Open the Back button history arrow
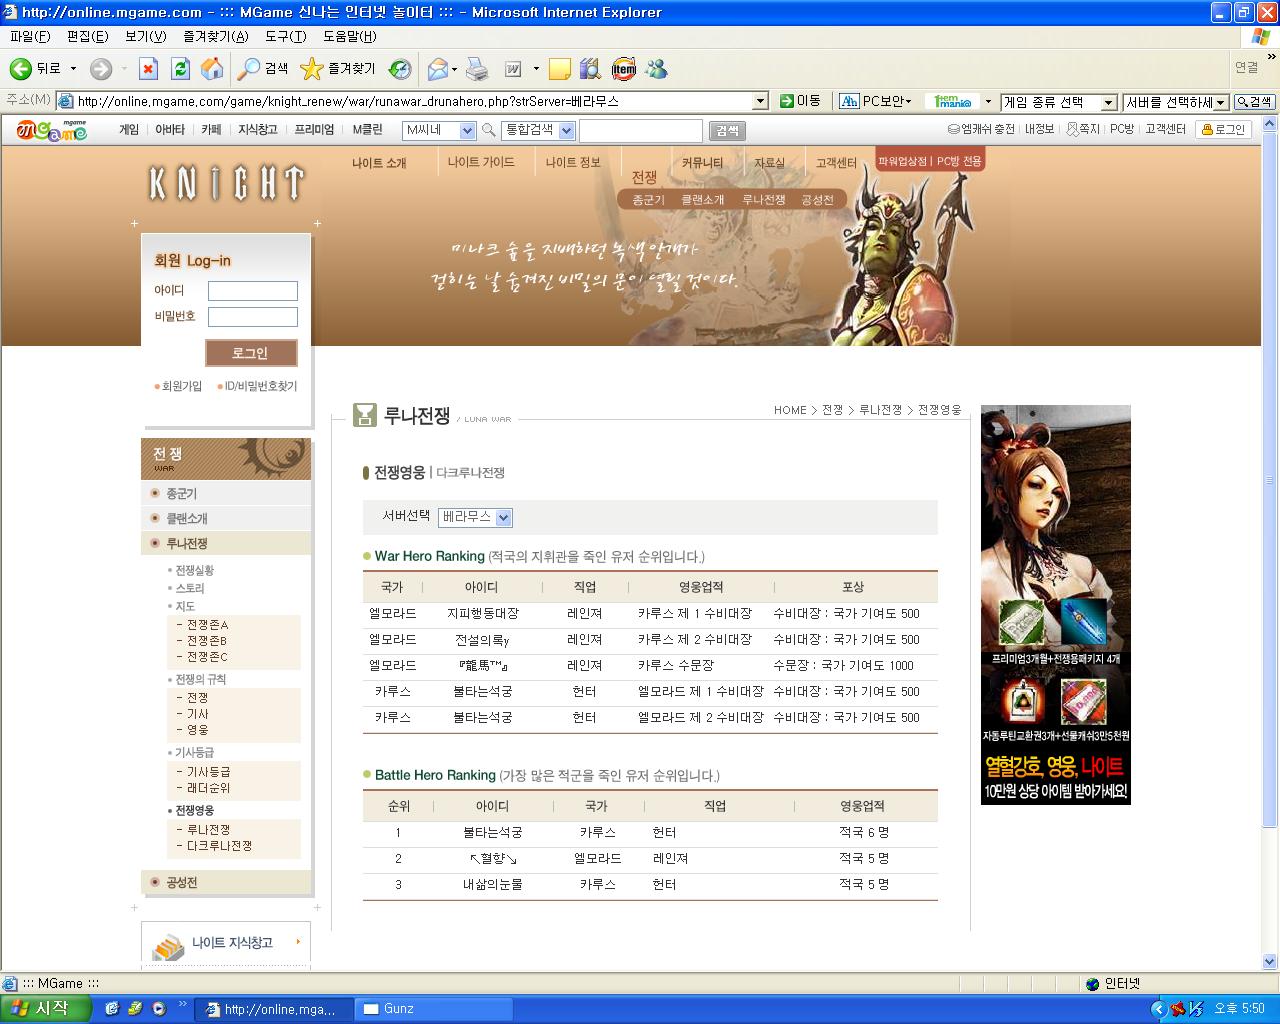The height and width of the screenshot is (1024, 1280). click(73, 68)
